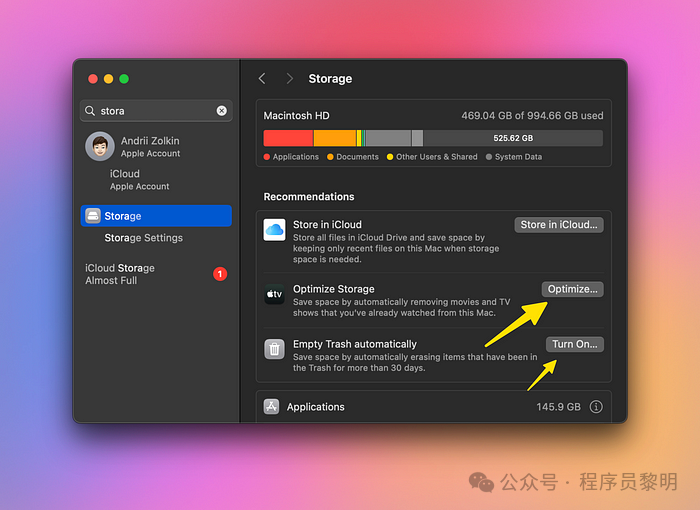Click the red Applications bar segment

pos(288,138)
